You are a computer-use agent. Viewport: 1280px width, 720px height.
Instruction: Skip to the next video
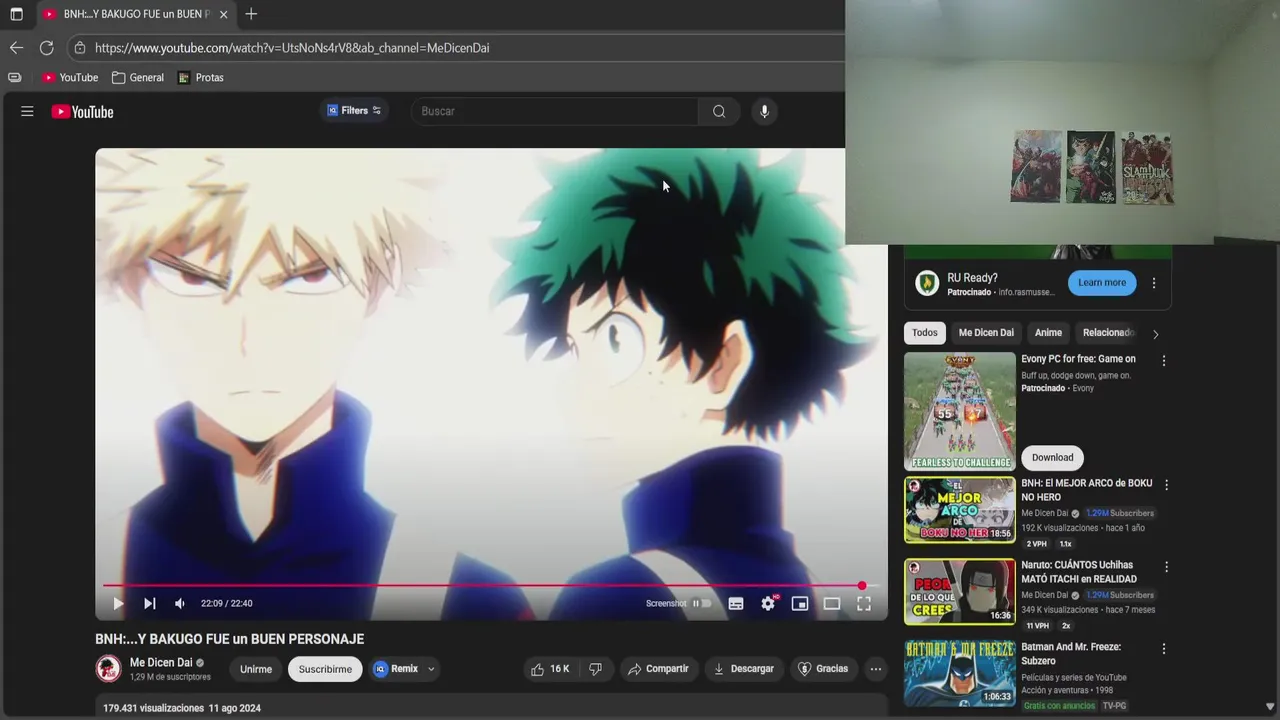point(149,603)
